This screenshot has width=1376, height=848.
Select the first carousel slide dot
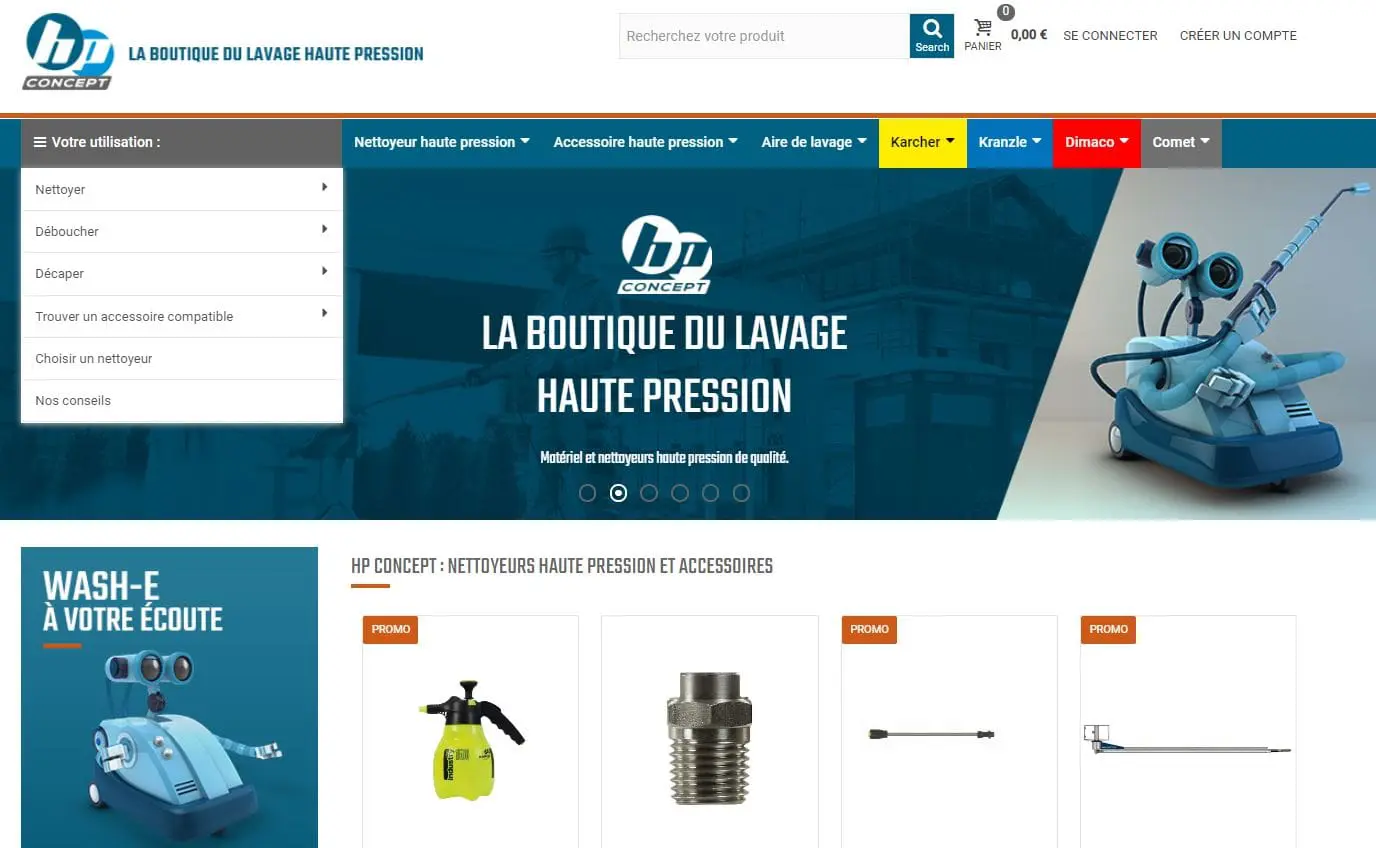point(588,493)
